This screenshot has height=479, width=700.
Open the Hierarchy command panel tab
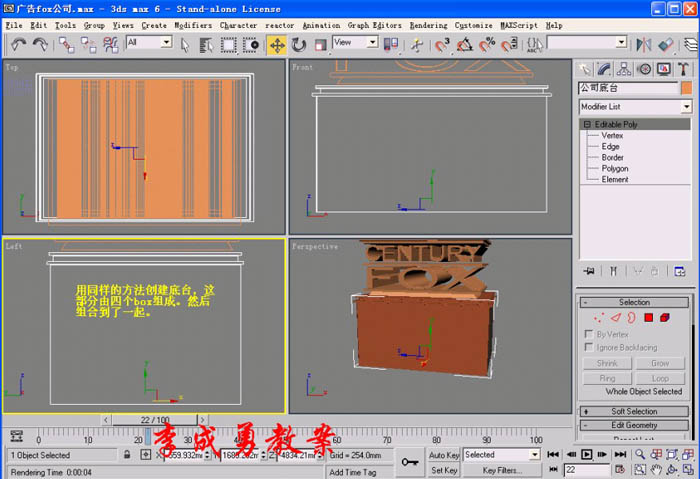[624, 69]
